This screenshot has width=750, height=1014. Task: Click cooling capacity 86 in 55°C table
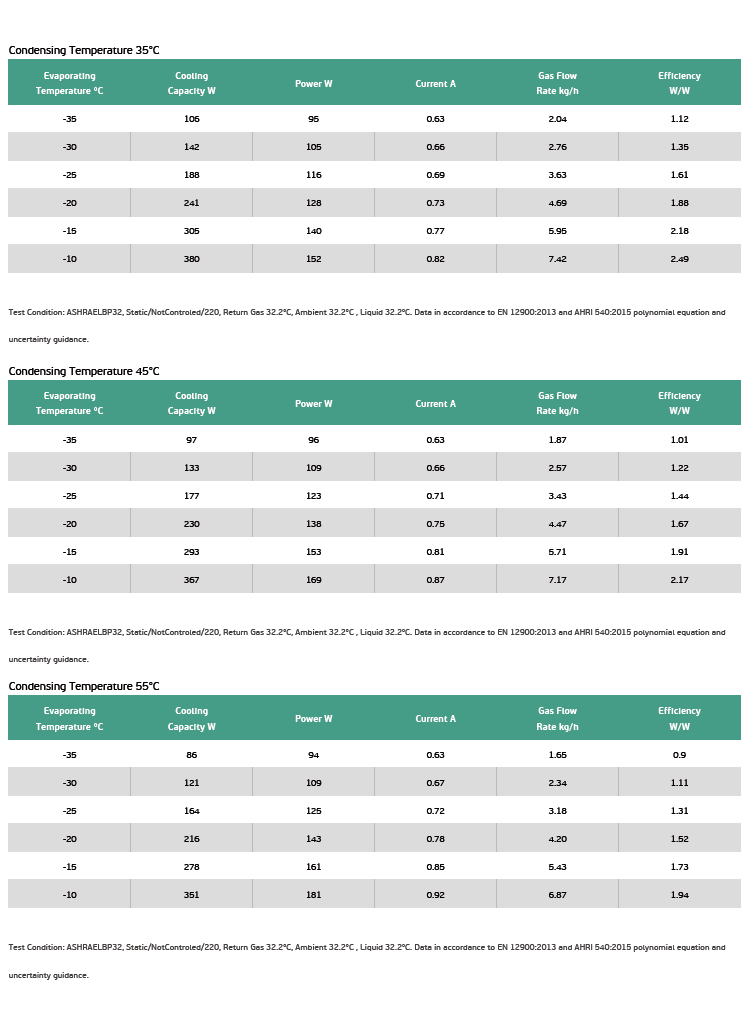(191, 755)
